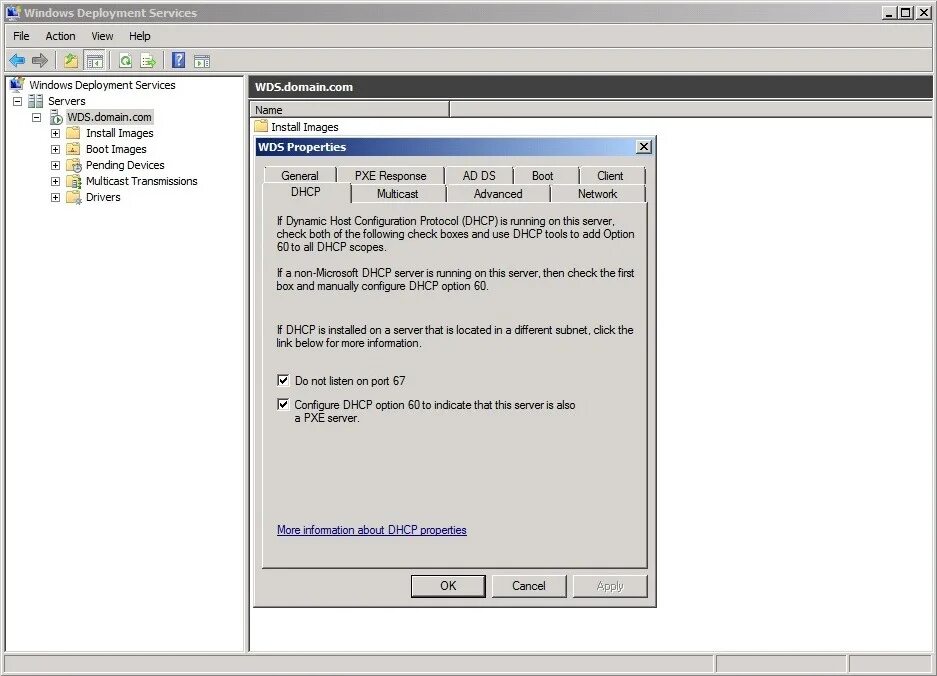The width and height of the screenshot is (937, 676).
Task: Select the DHCP tab
Action: pos(306,192)
